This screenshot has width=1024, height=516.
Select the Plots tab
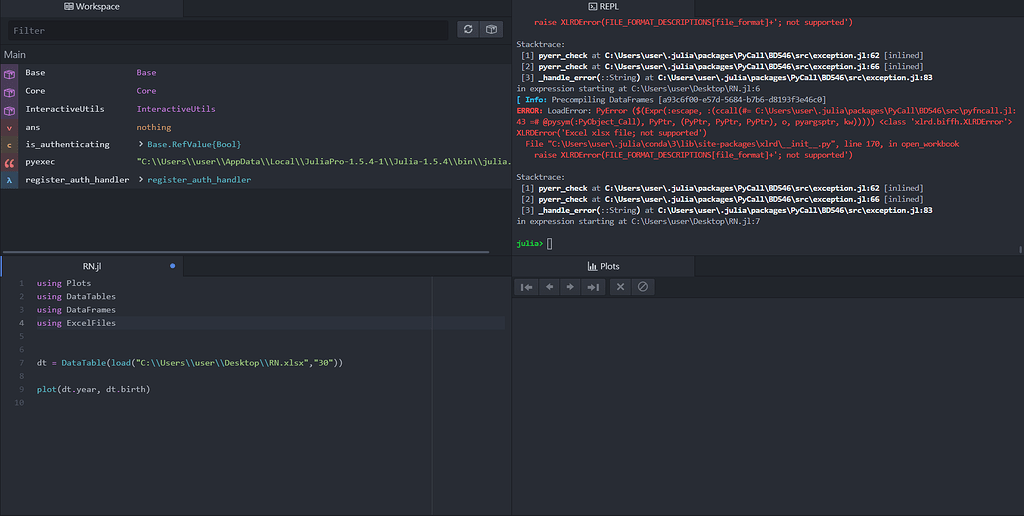click(x=603, y=266)
